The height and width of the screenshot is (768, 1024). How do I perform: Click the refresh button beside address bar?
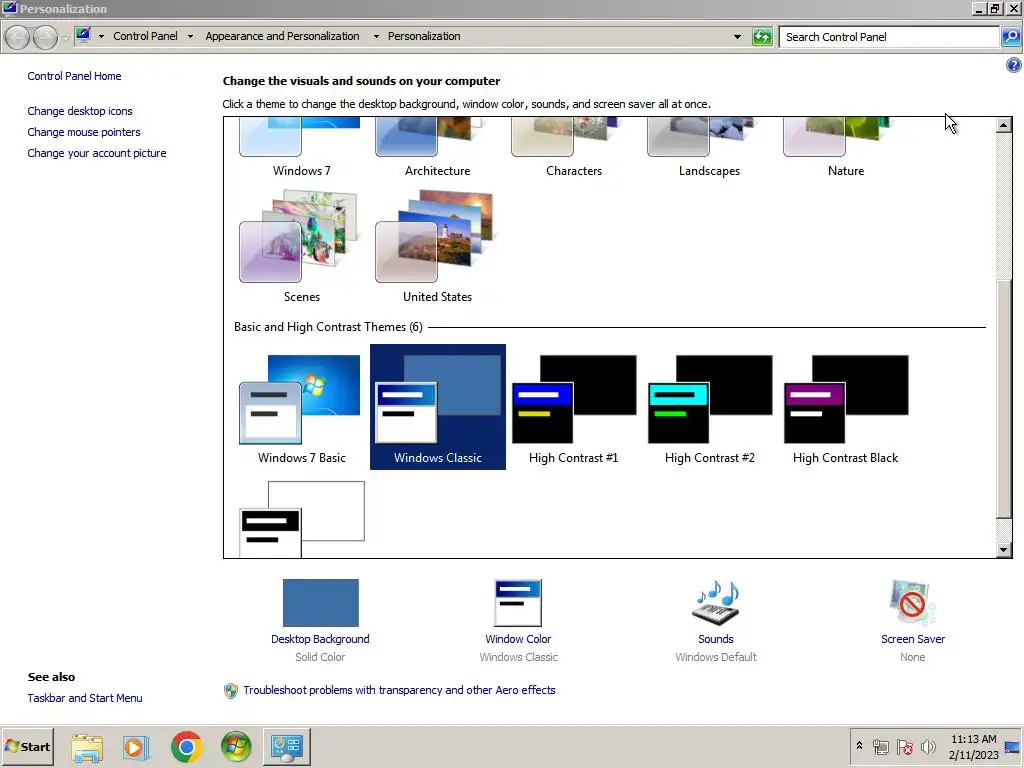coord(762,37)
